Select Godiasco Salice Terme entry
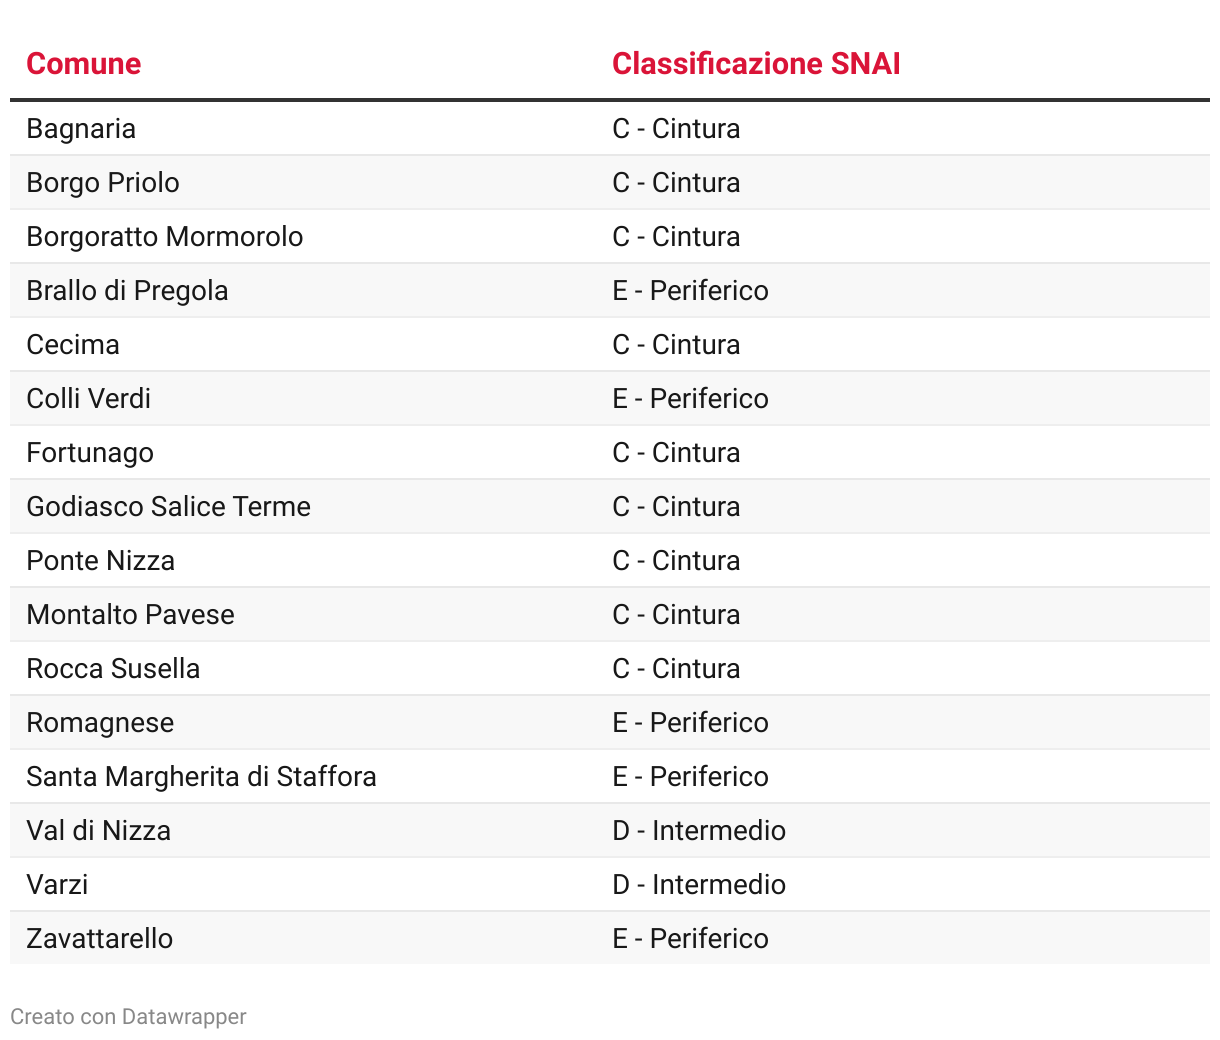 [x=168, y=506]
